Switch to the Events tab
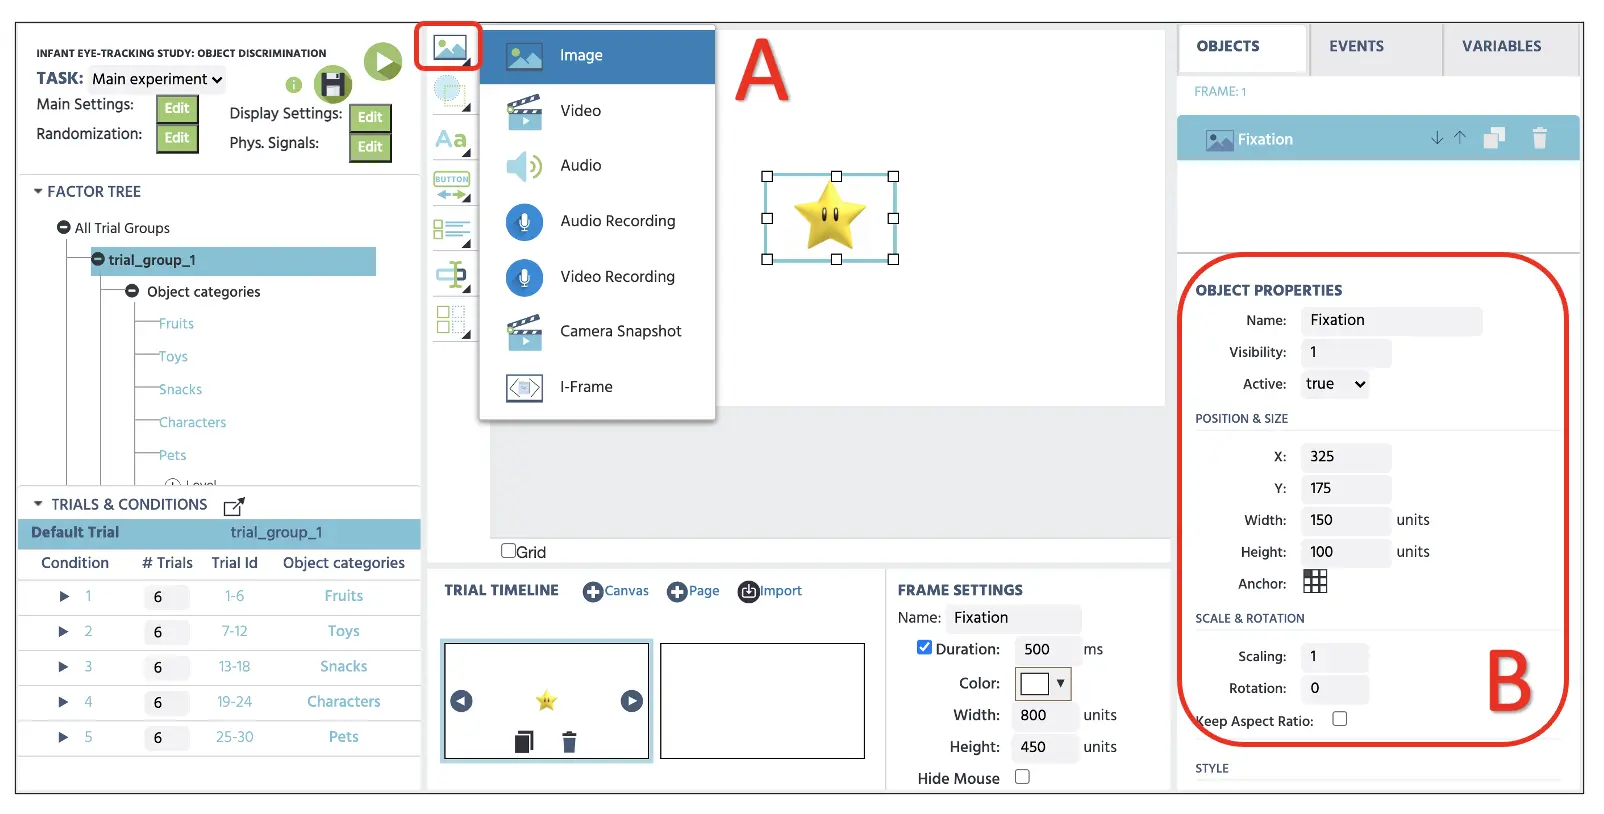The height and width of the screenshot is (814, 1604). (1376, 47)
